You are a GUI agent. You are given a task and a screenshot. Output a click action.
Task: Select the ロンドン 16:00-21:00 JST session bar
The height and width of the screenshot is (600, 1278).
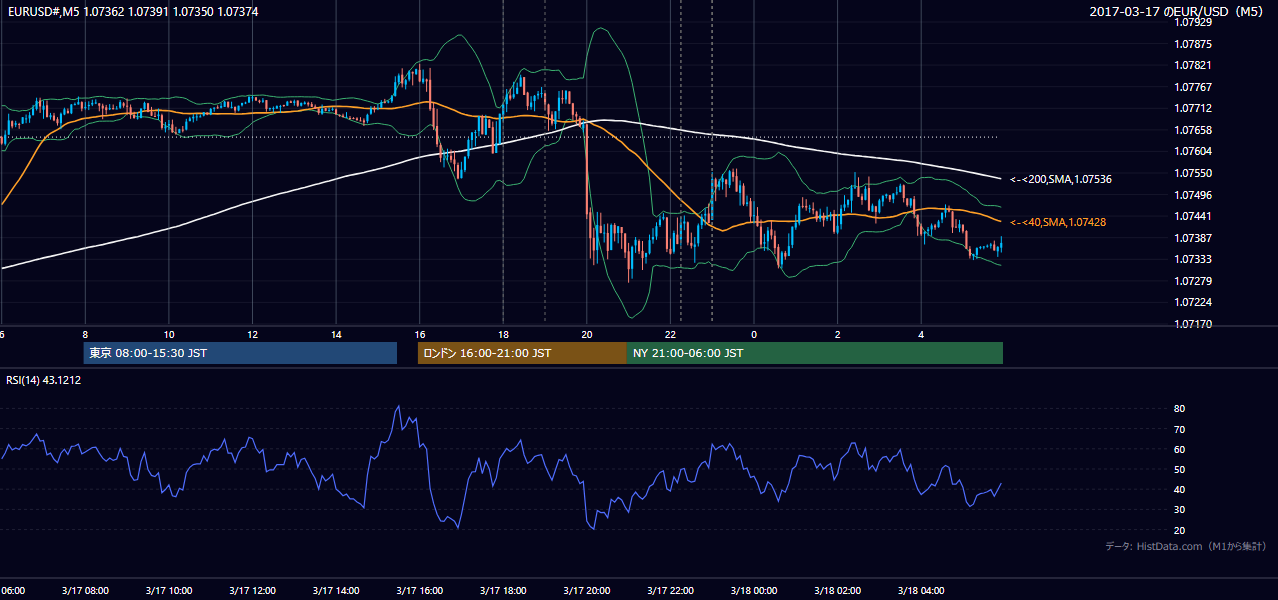(x=522, y=353)
